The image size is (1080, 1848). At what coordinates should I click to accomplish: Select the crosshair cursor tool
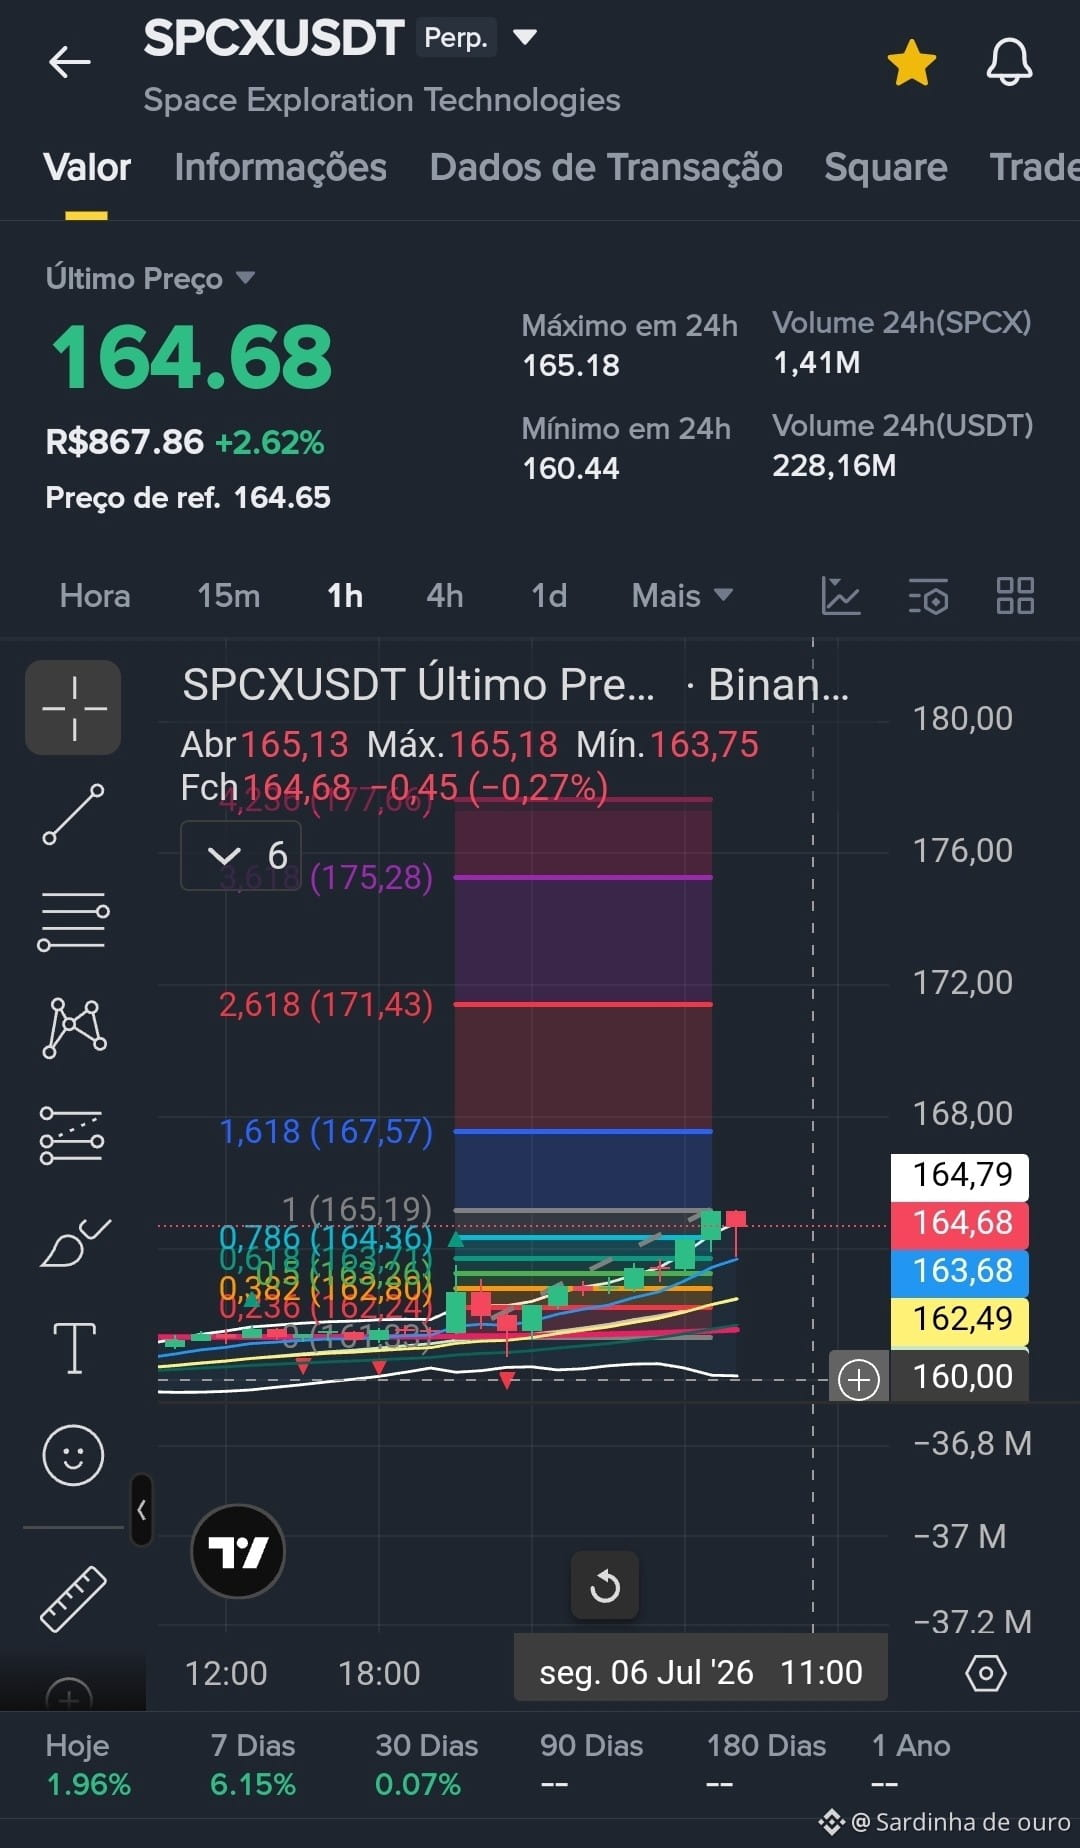(x=74, y=707)
